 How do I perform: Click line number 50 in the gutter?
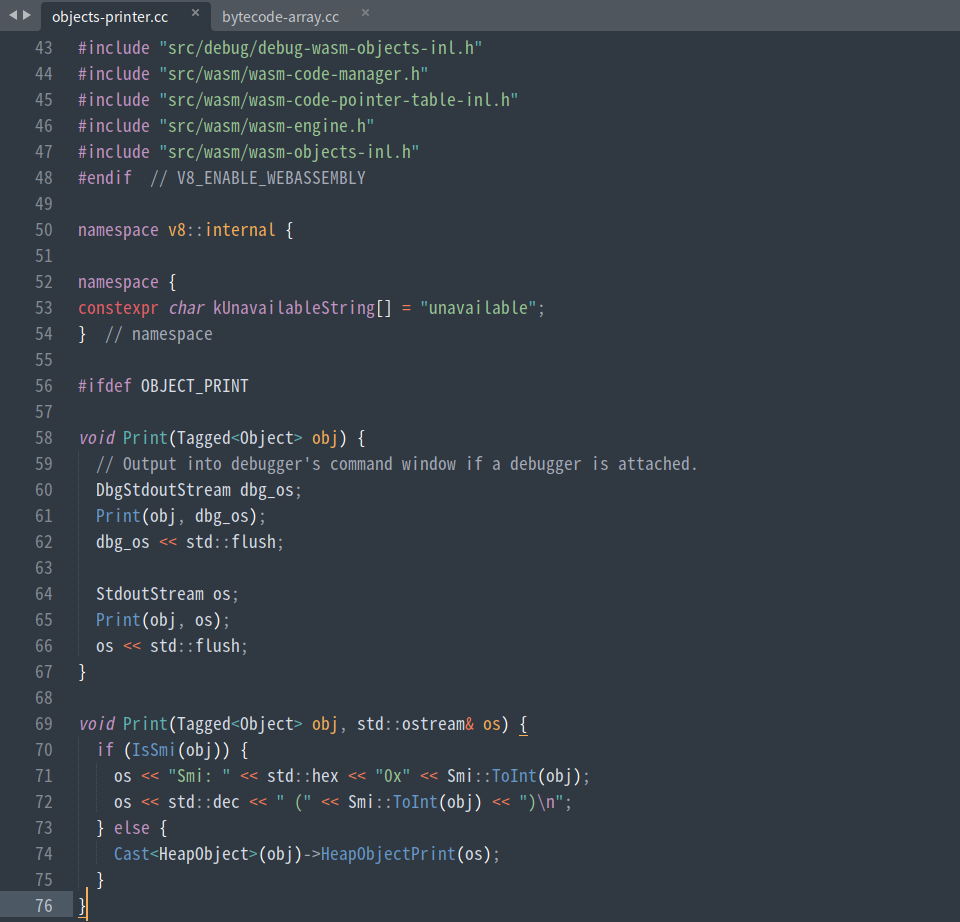click(x=43, y=230)
